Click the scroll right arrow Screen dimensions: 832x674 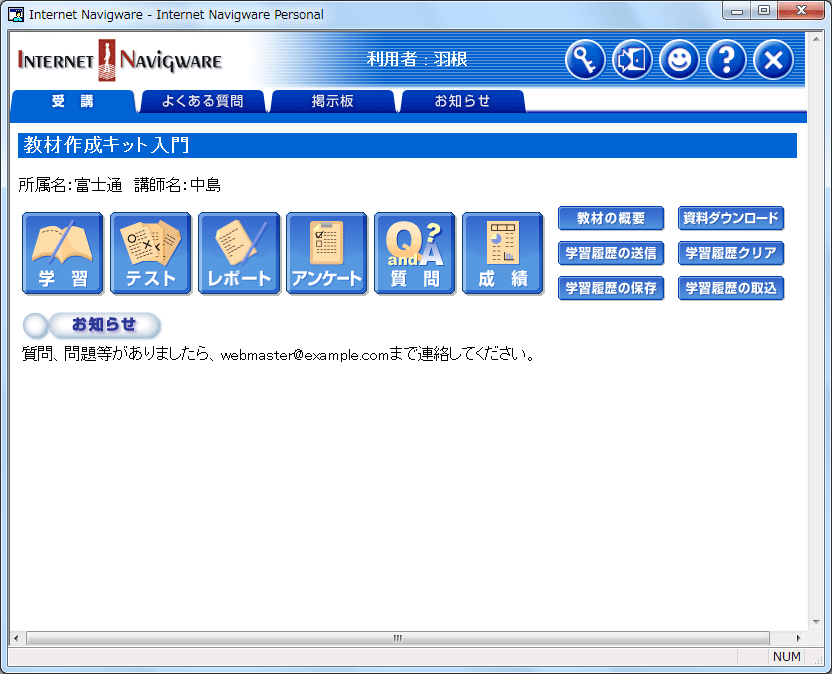(799, 638)
